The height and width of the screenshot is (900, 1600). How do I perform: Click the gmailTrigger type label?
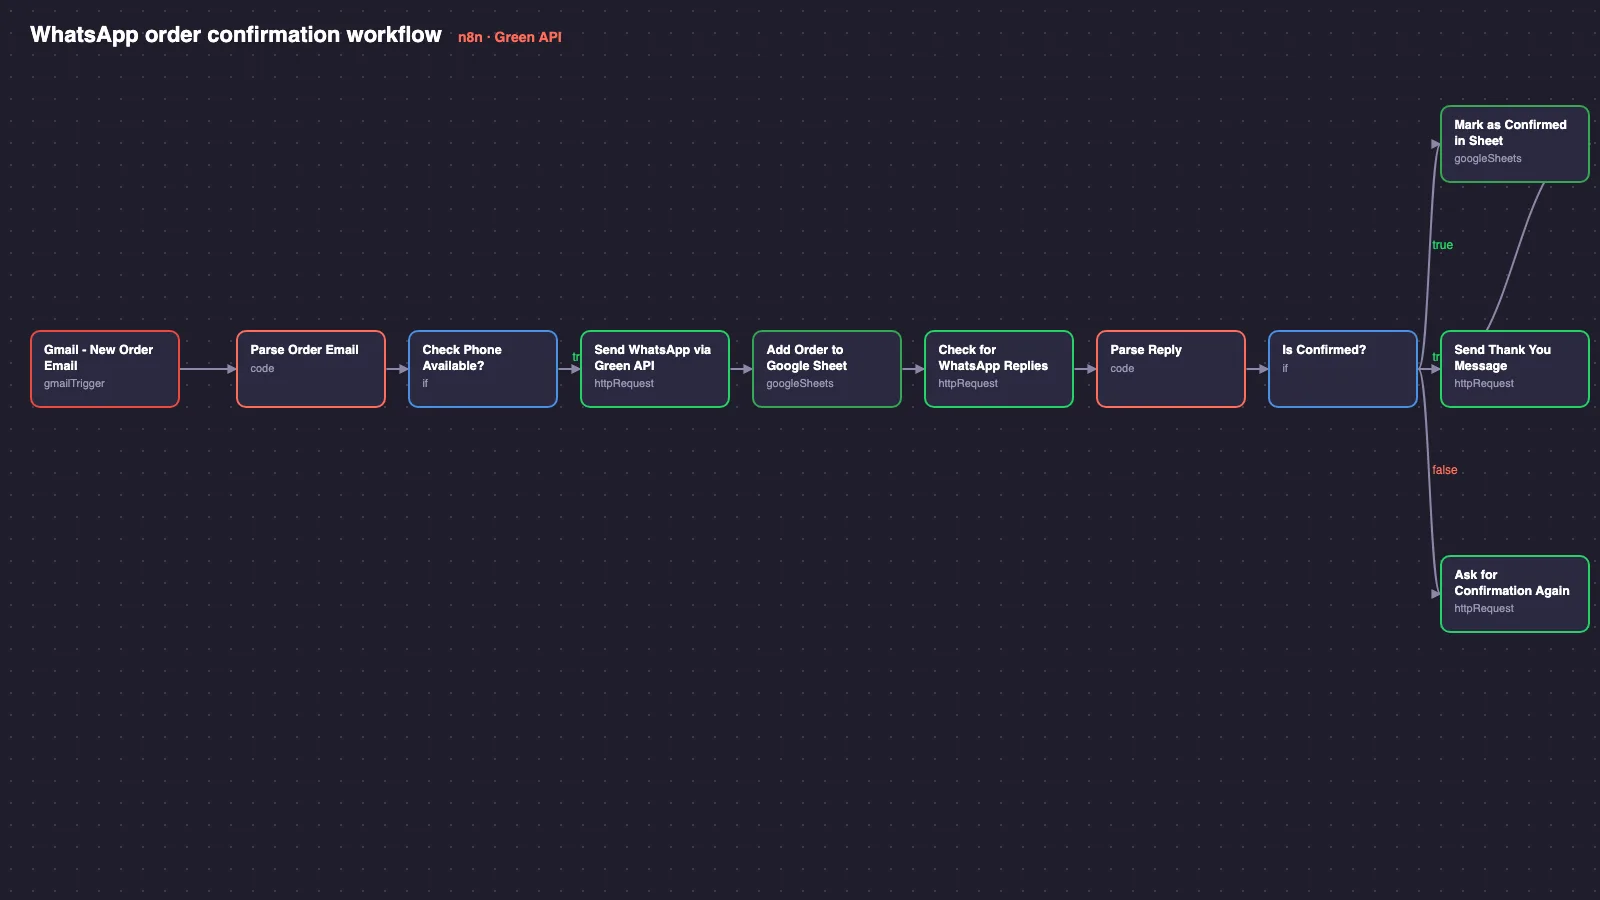[x=74, y=384]
